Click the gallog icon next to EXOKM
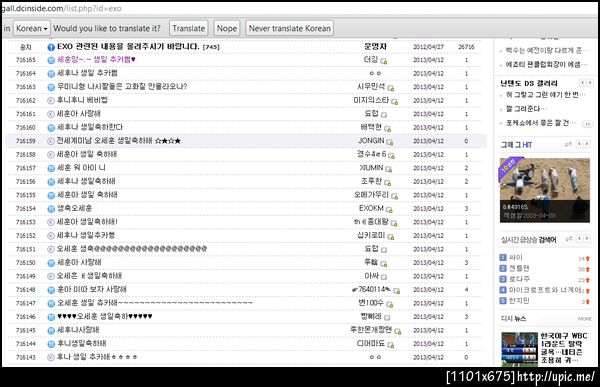Image resolution: width=600 pixels, height=387 pixels. pyautogui.click(x=389, y=210)
